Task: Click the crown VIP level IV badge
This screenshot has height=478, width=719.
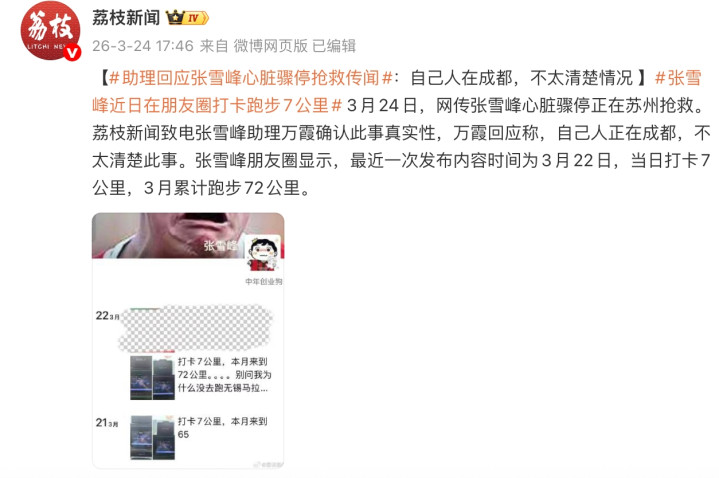Action: click(x=187, y=18)
